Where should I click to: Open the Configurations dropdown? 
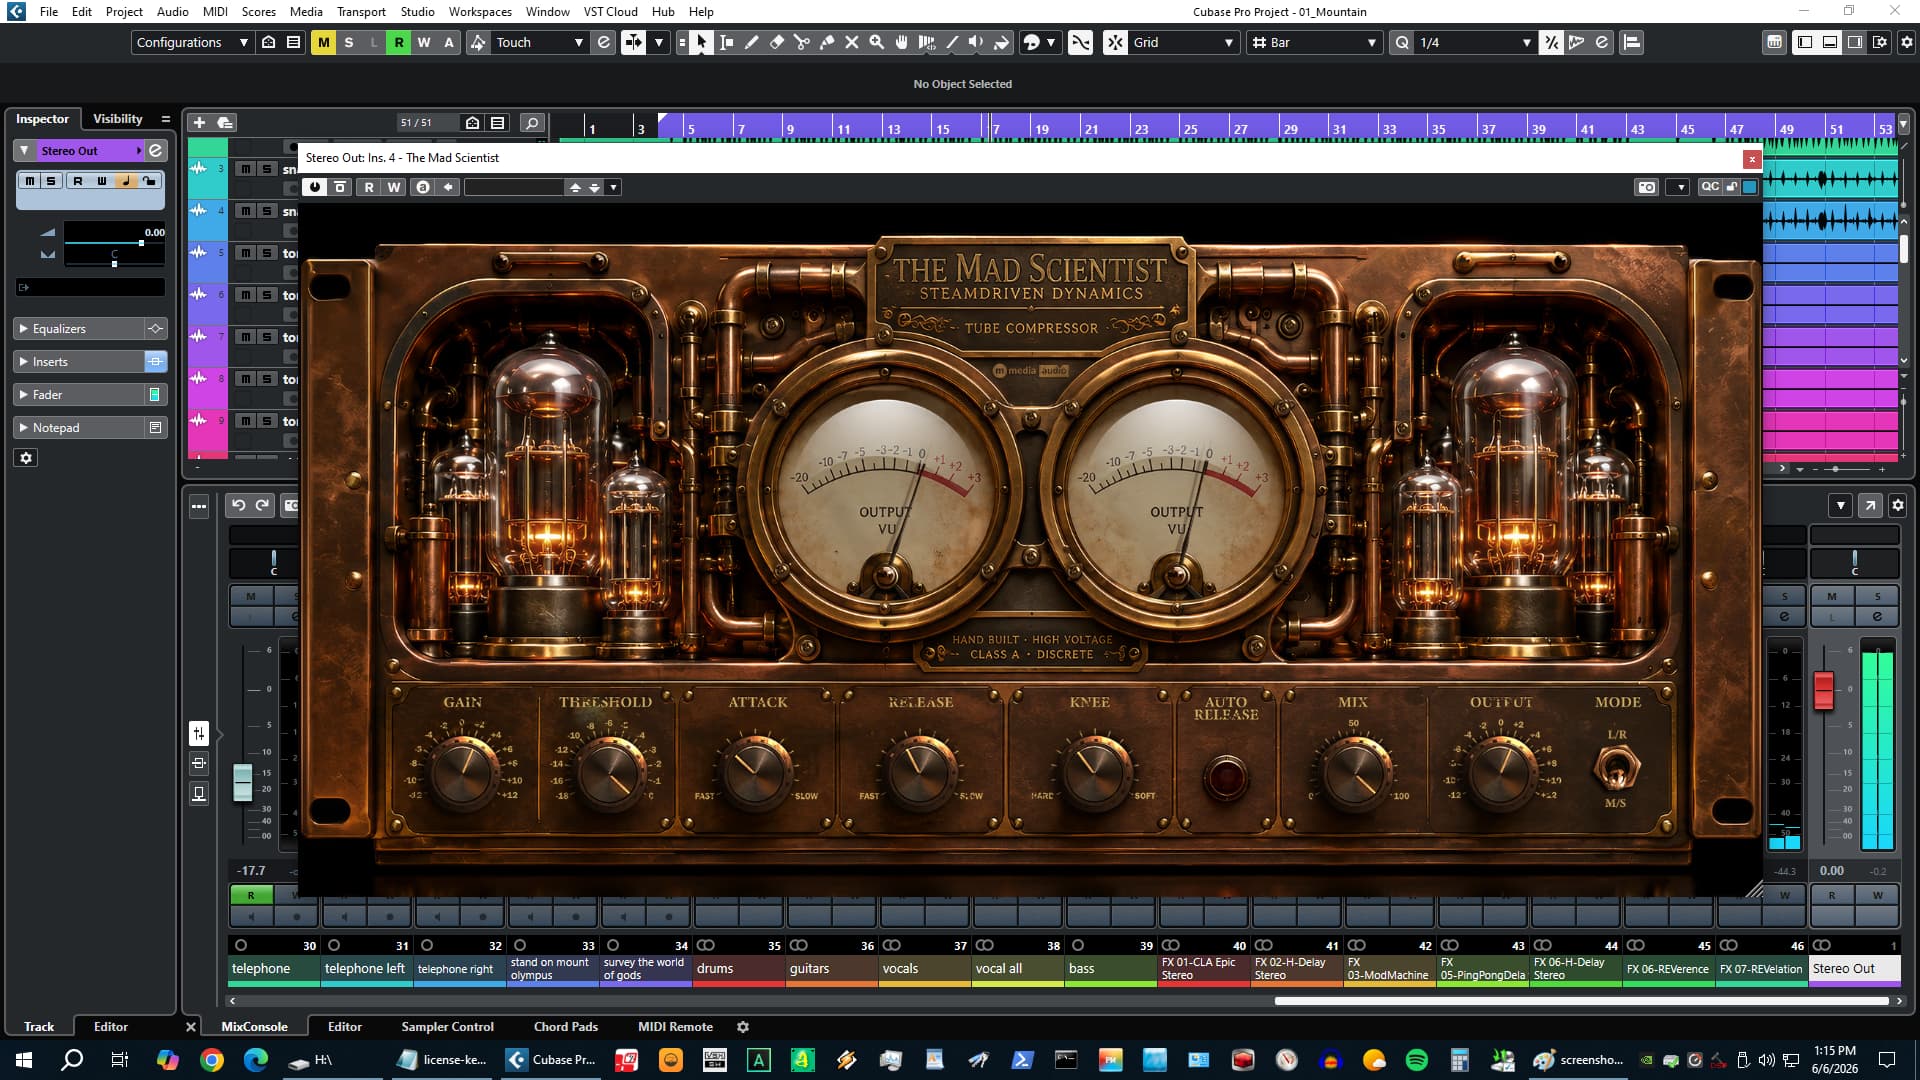pos(192,42)
